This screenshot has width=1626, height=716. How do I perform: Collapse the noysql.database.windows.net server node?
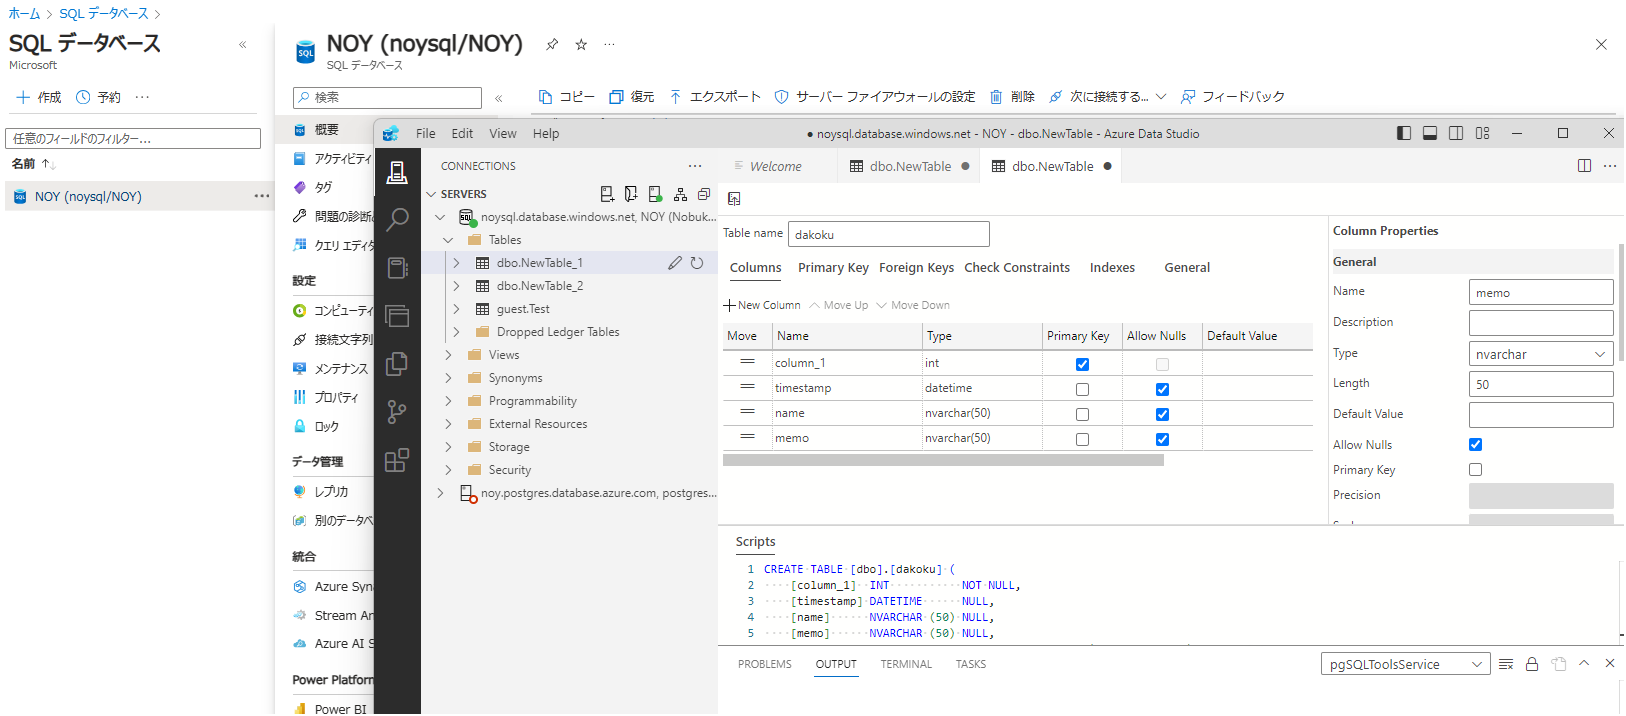(x=439, y=217)
